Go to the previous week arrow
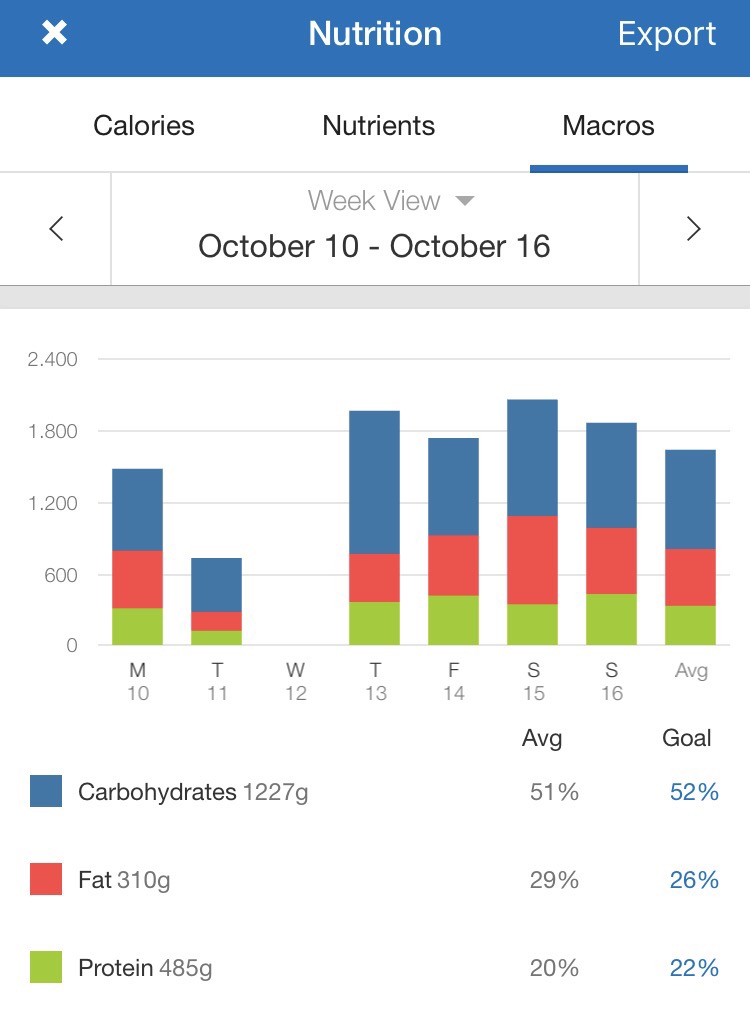The height and width of the screenshot is (1015, 750). pos(56,229)
